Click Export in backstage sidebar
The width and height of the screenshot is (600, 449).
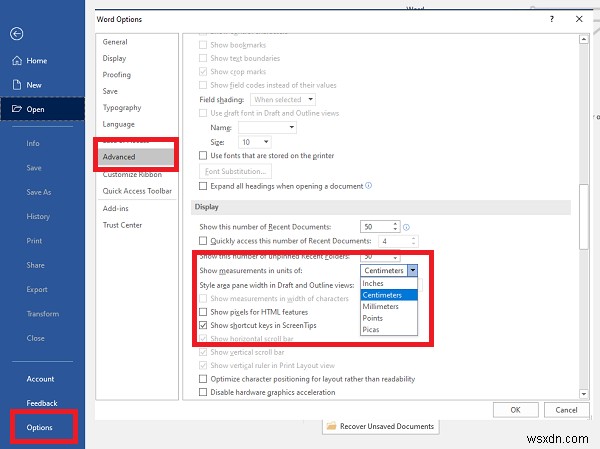(37, 289)
